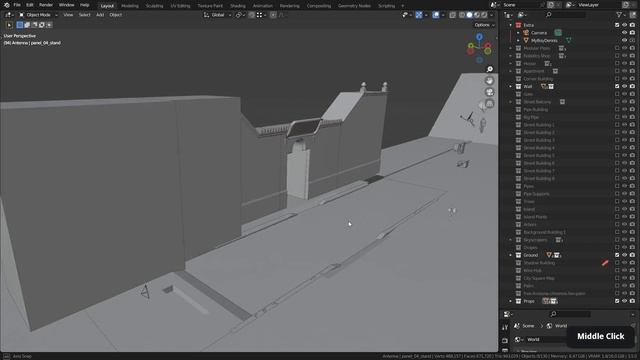Hide the Wall collection in viewport
Image resolution: width=640 pixels, height=360 pixels.
624,87
